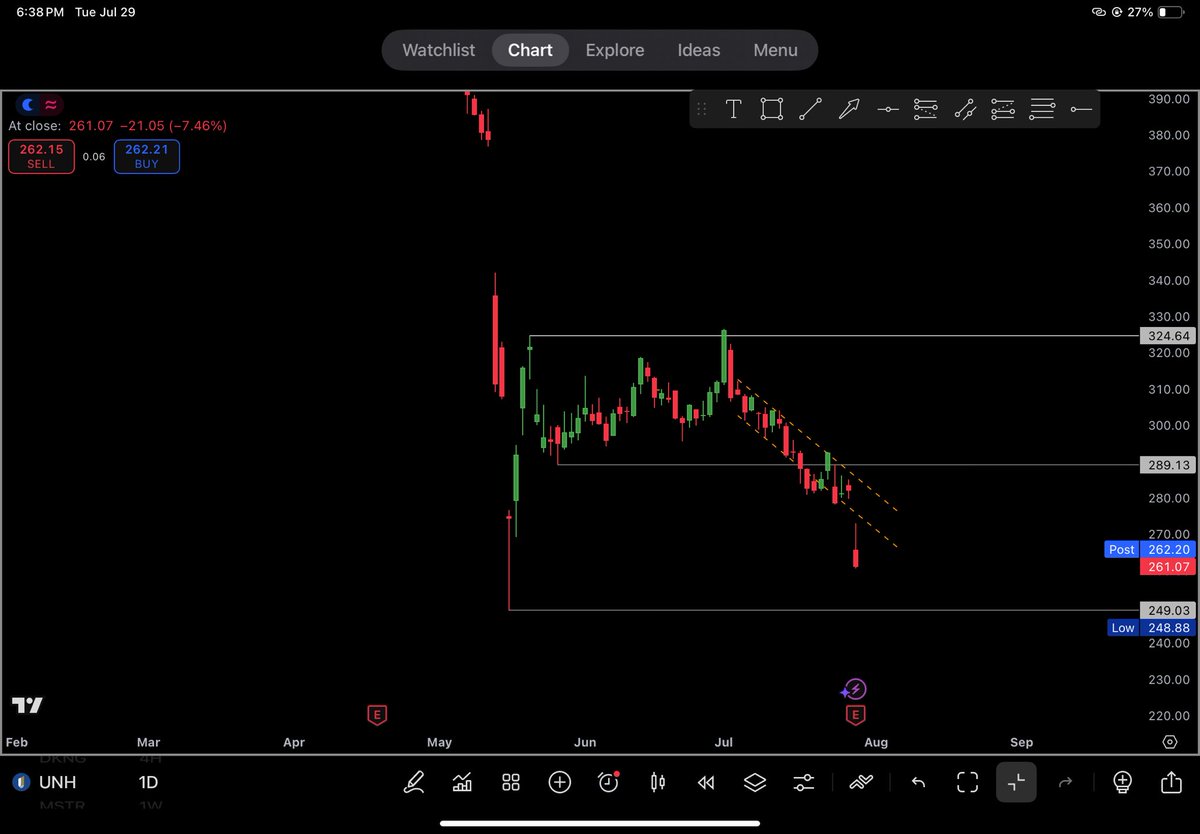Select the Text drawing tool

pyautogui.click(x=733, y=109)
